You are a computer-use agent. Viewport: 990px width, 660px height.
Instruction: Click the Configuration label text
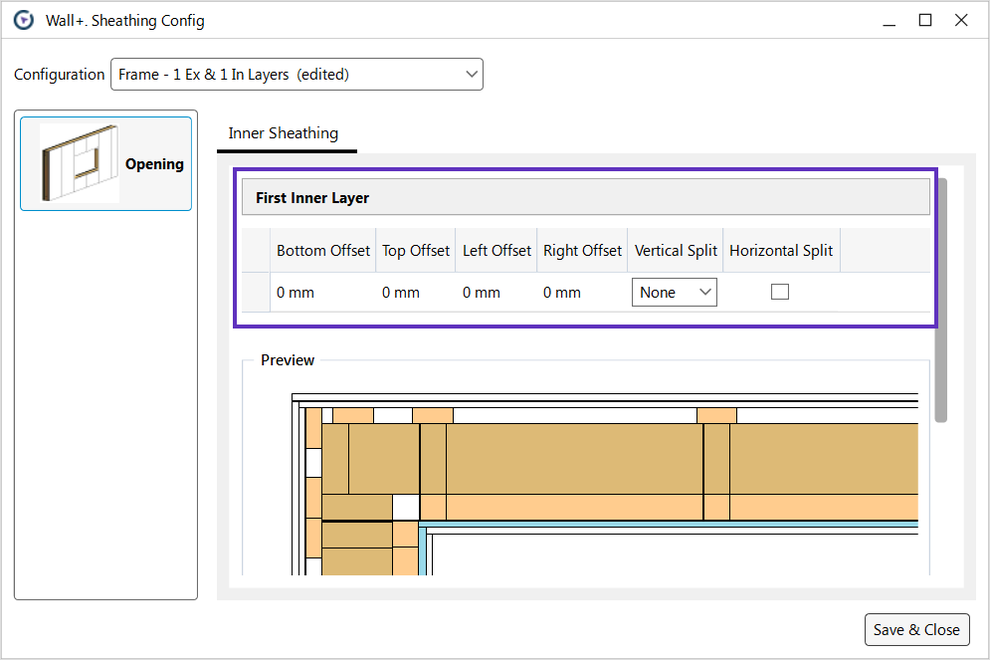59,75
